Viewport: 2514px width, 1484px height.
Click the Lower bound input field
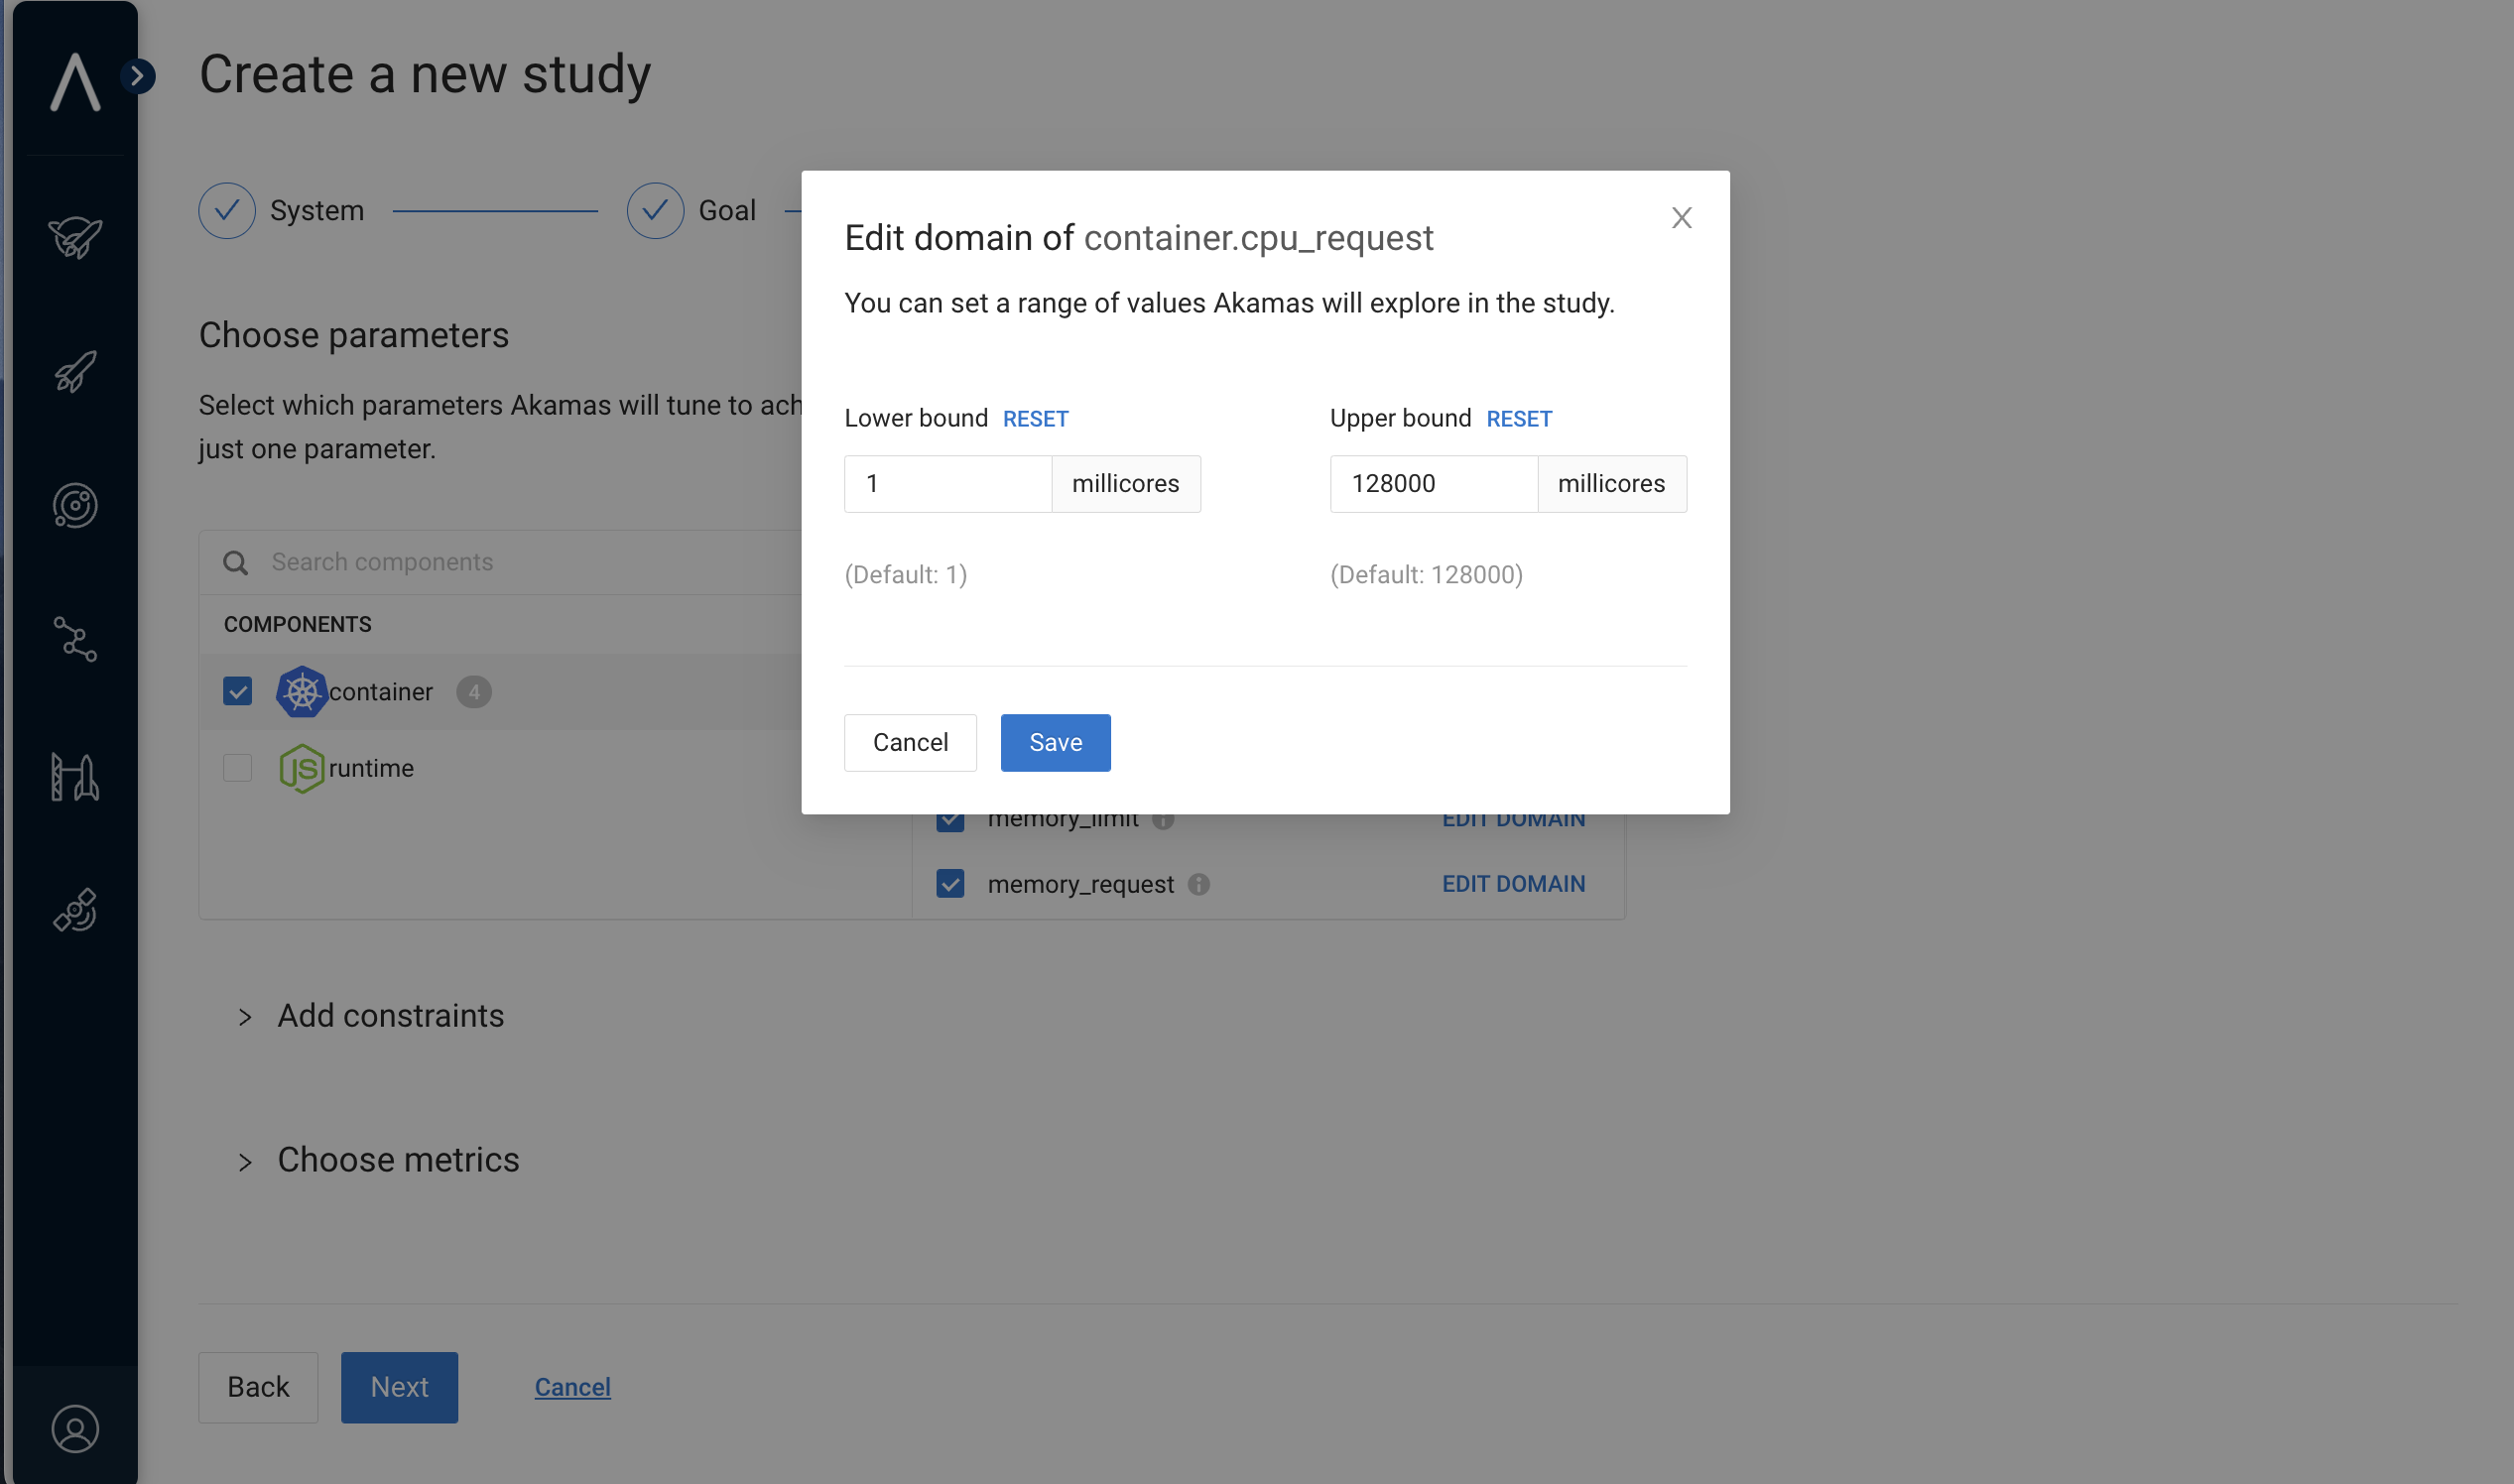(x=947, y=484)
